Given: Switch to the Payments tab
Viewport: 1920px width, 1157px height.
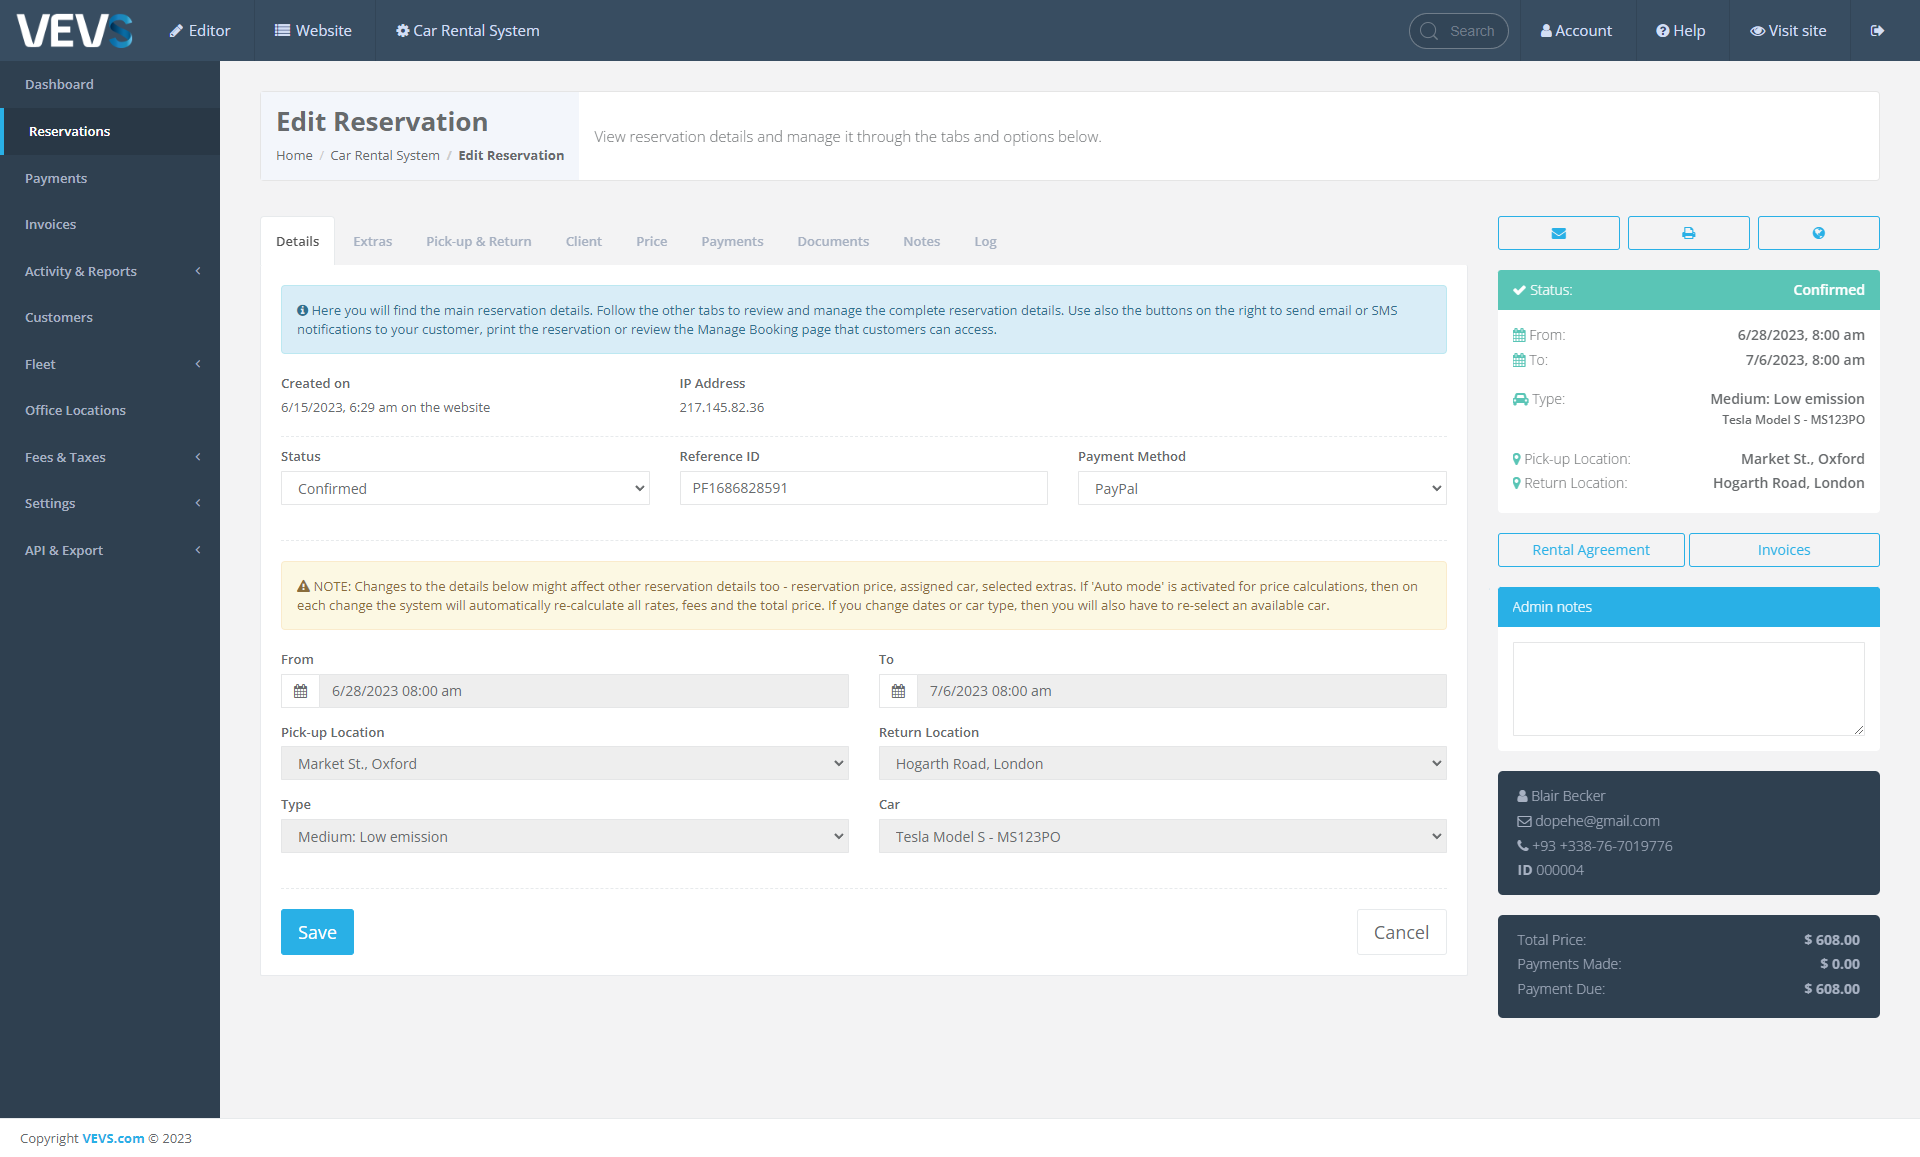Looking at the screenshot, I should tap(731, 241).
